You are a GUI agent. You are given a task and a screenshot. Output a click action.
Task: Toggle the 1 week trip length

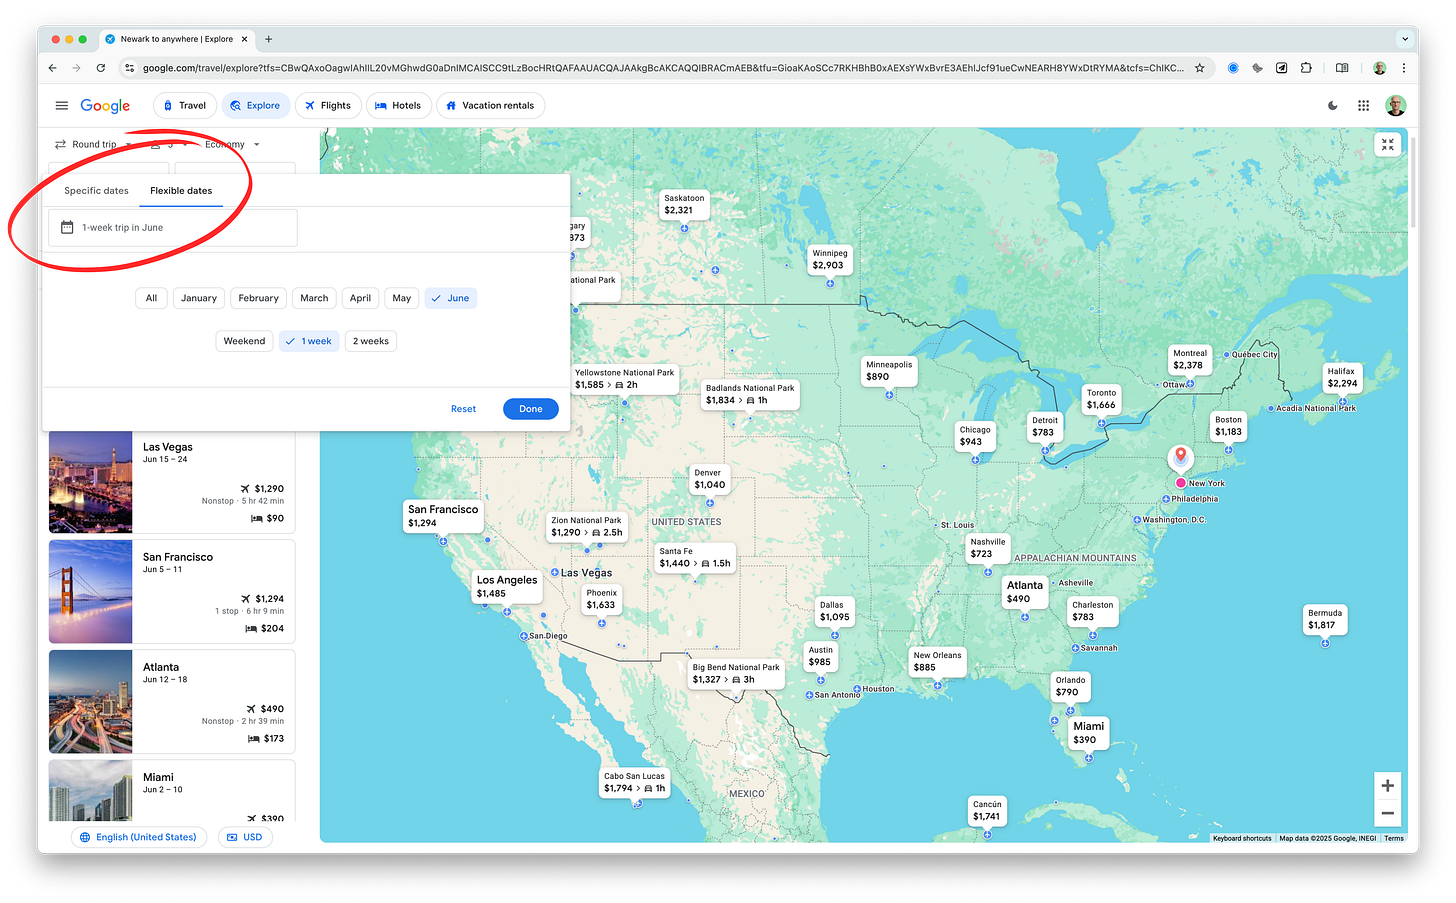(x=309, y=341)
